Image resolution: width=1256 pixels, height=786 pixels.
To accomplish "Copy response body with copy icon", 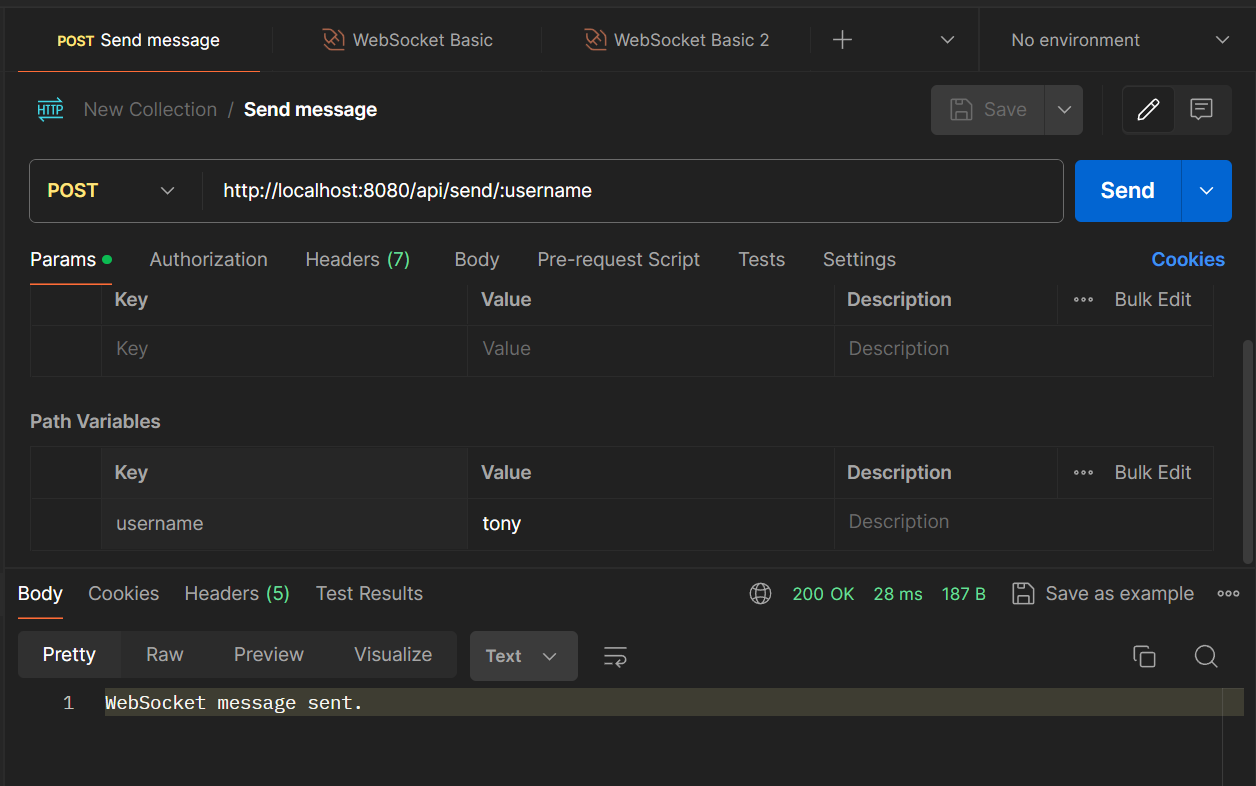I will coord(1144,656).
